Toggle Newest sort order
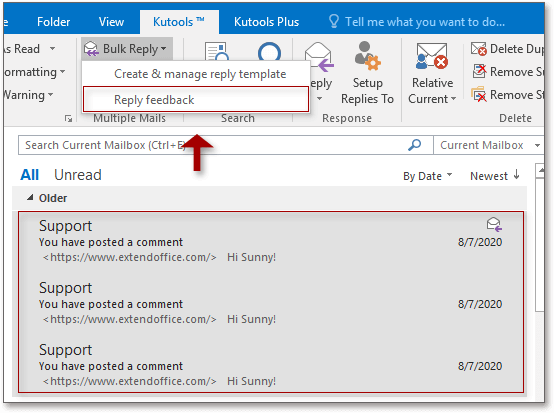Viewport: 554px width, 413px height. 495,176
